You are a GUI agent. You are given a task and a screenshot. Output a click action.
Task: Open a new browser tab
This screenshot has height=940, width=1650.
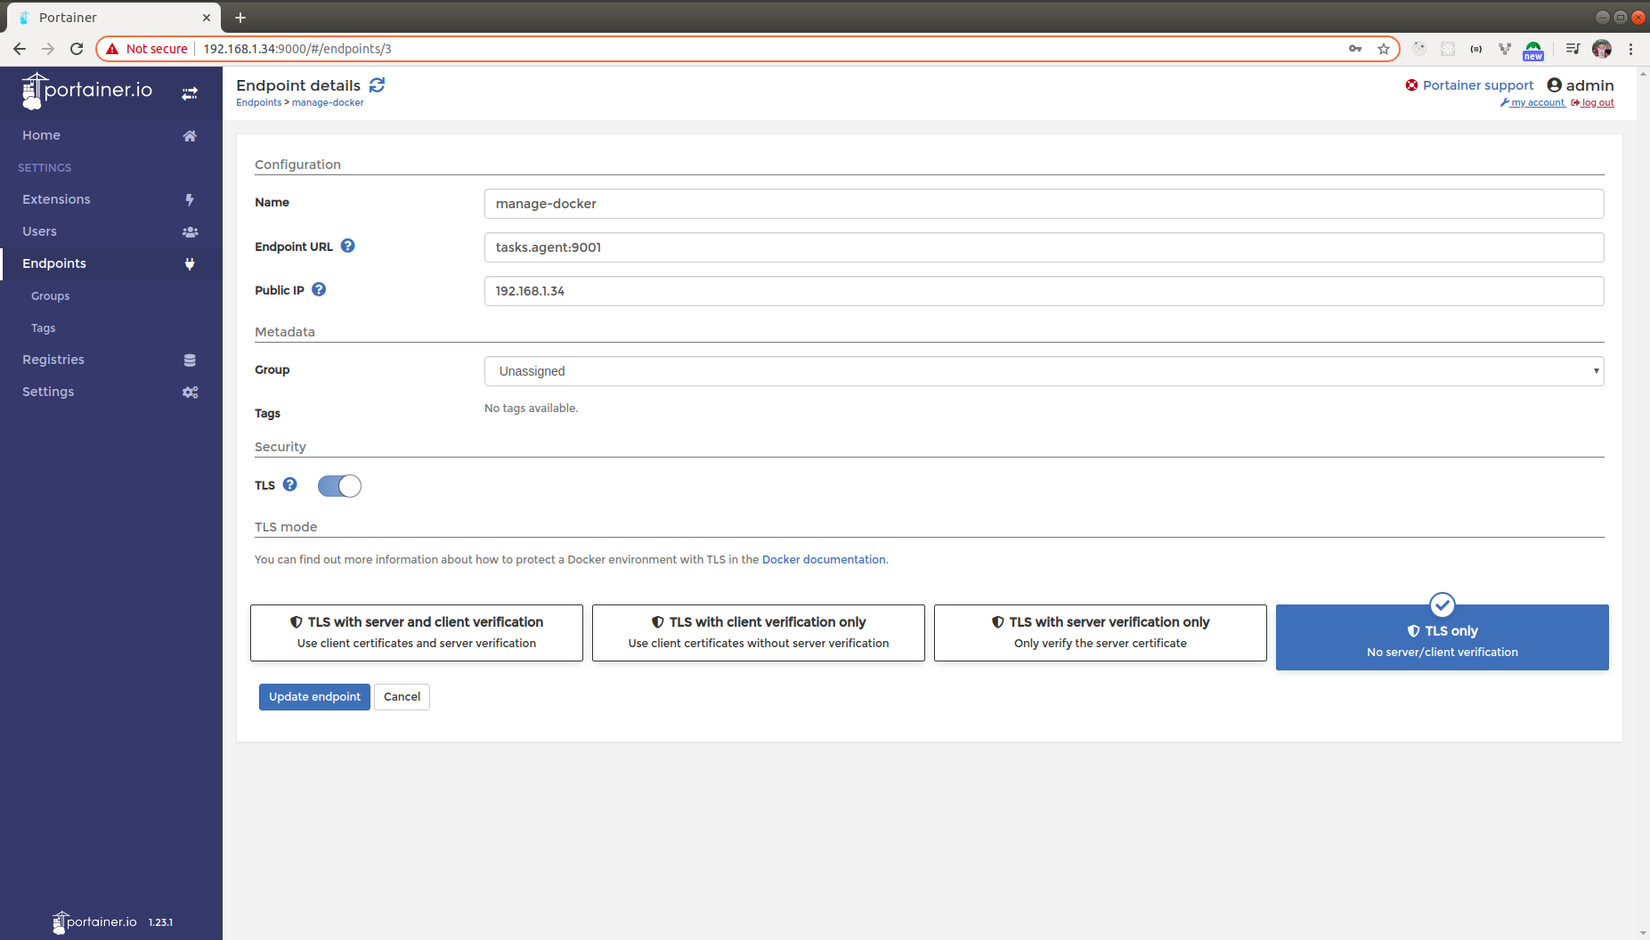pos(240,17)
